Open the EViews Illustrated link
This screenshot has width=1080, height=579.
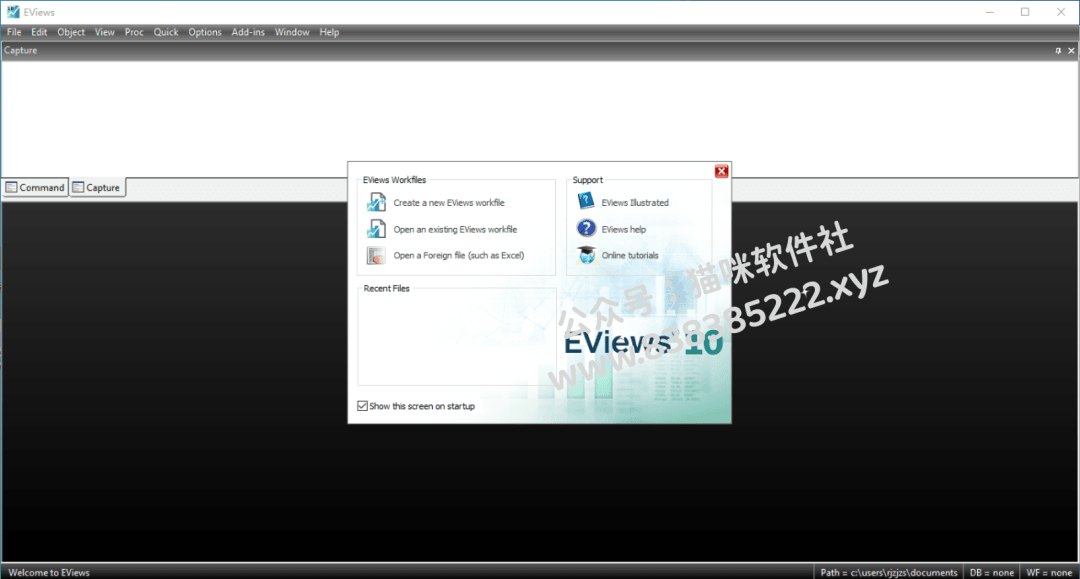pyautogui.click(x=635, y=202)
